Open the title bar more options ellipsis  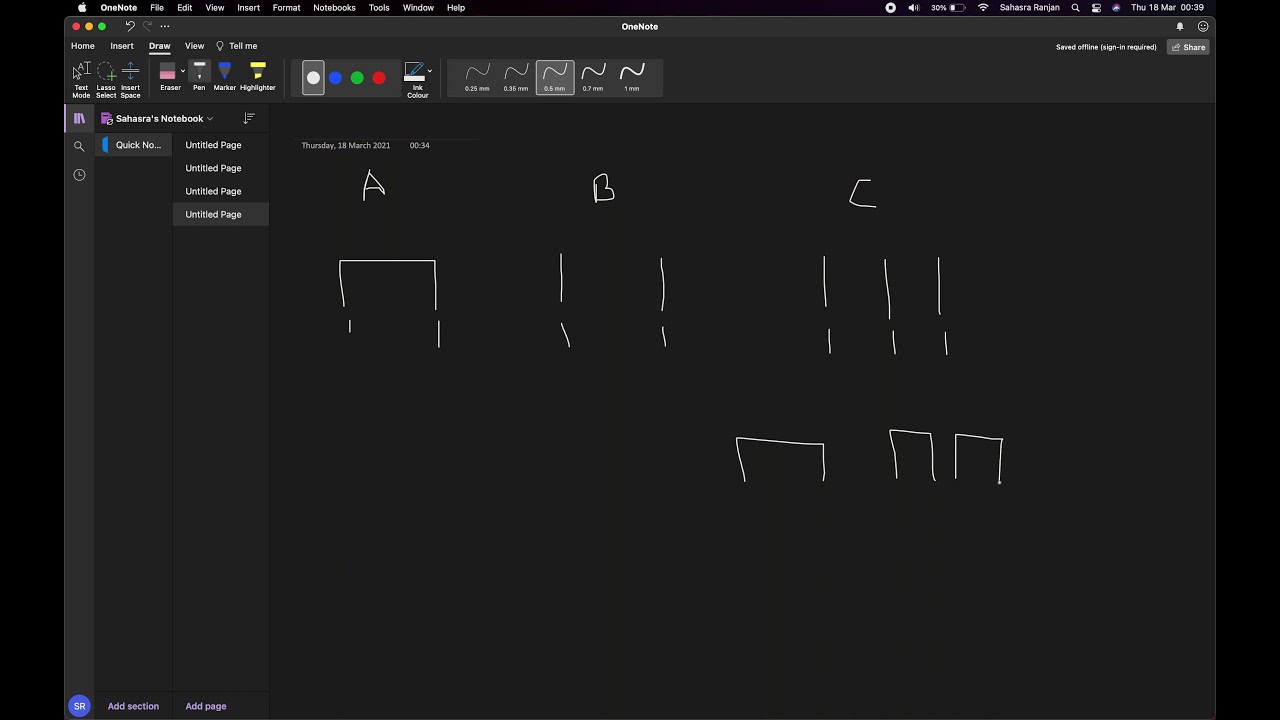[x=165, y=26]
